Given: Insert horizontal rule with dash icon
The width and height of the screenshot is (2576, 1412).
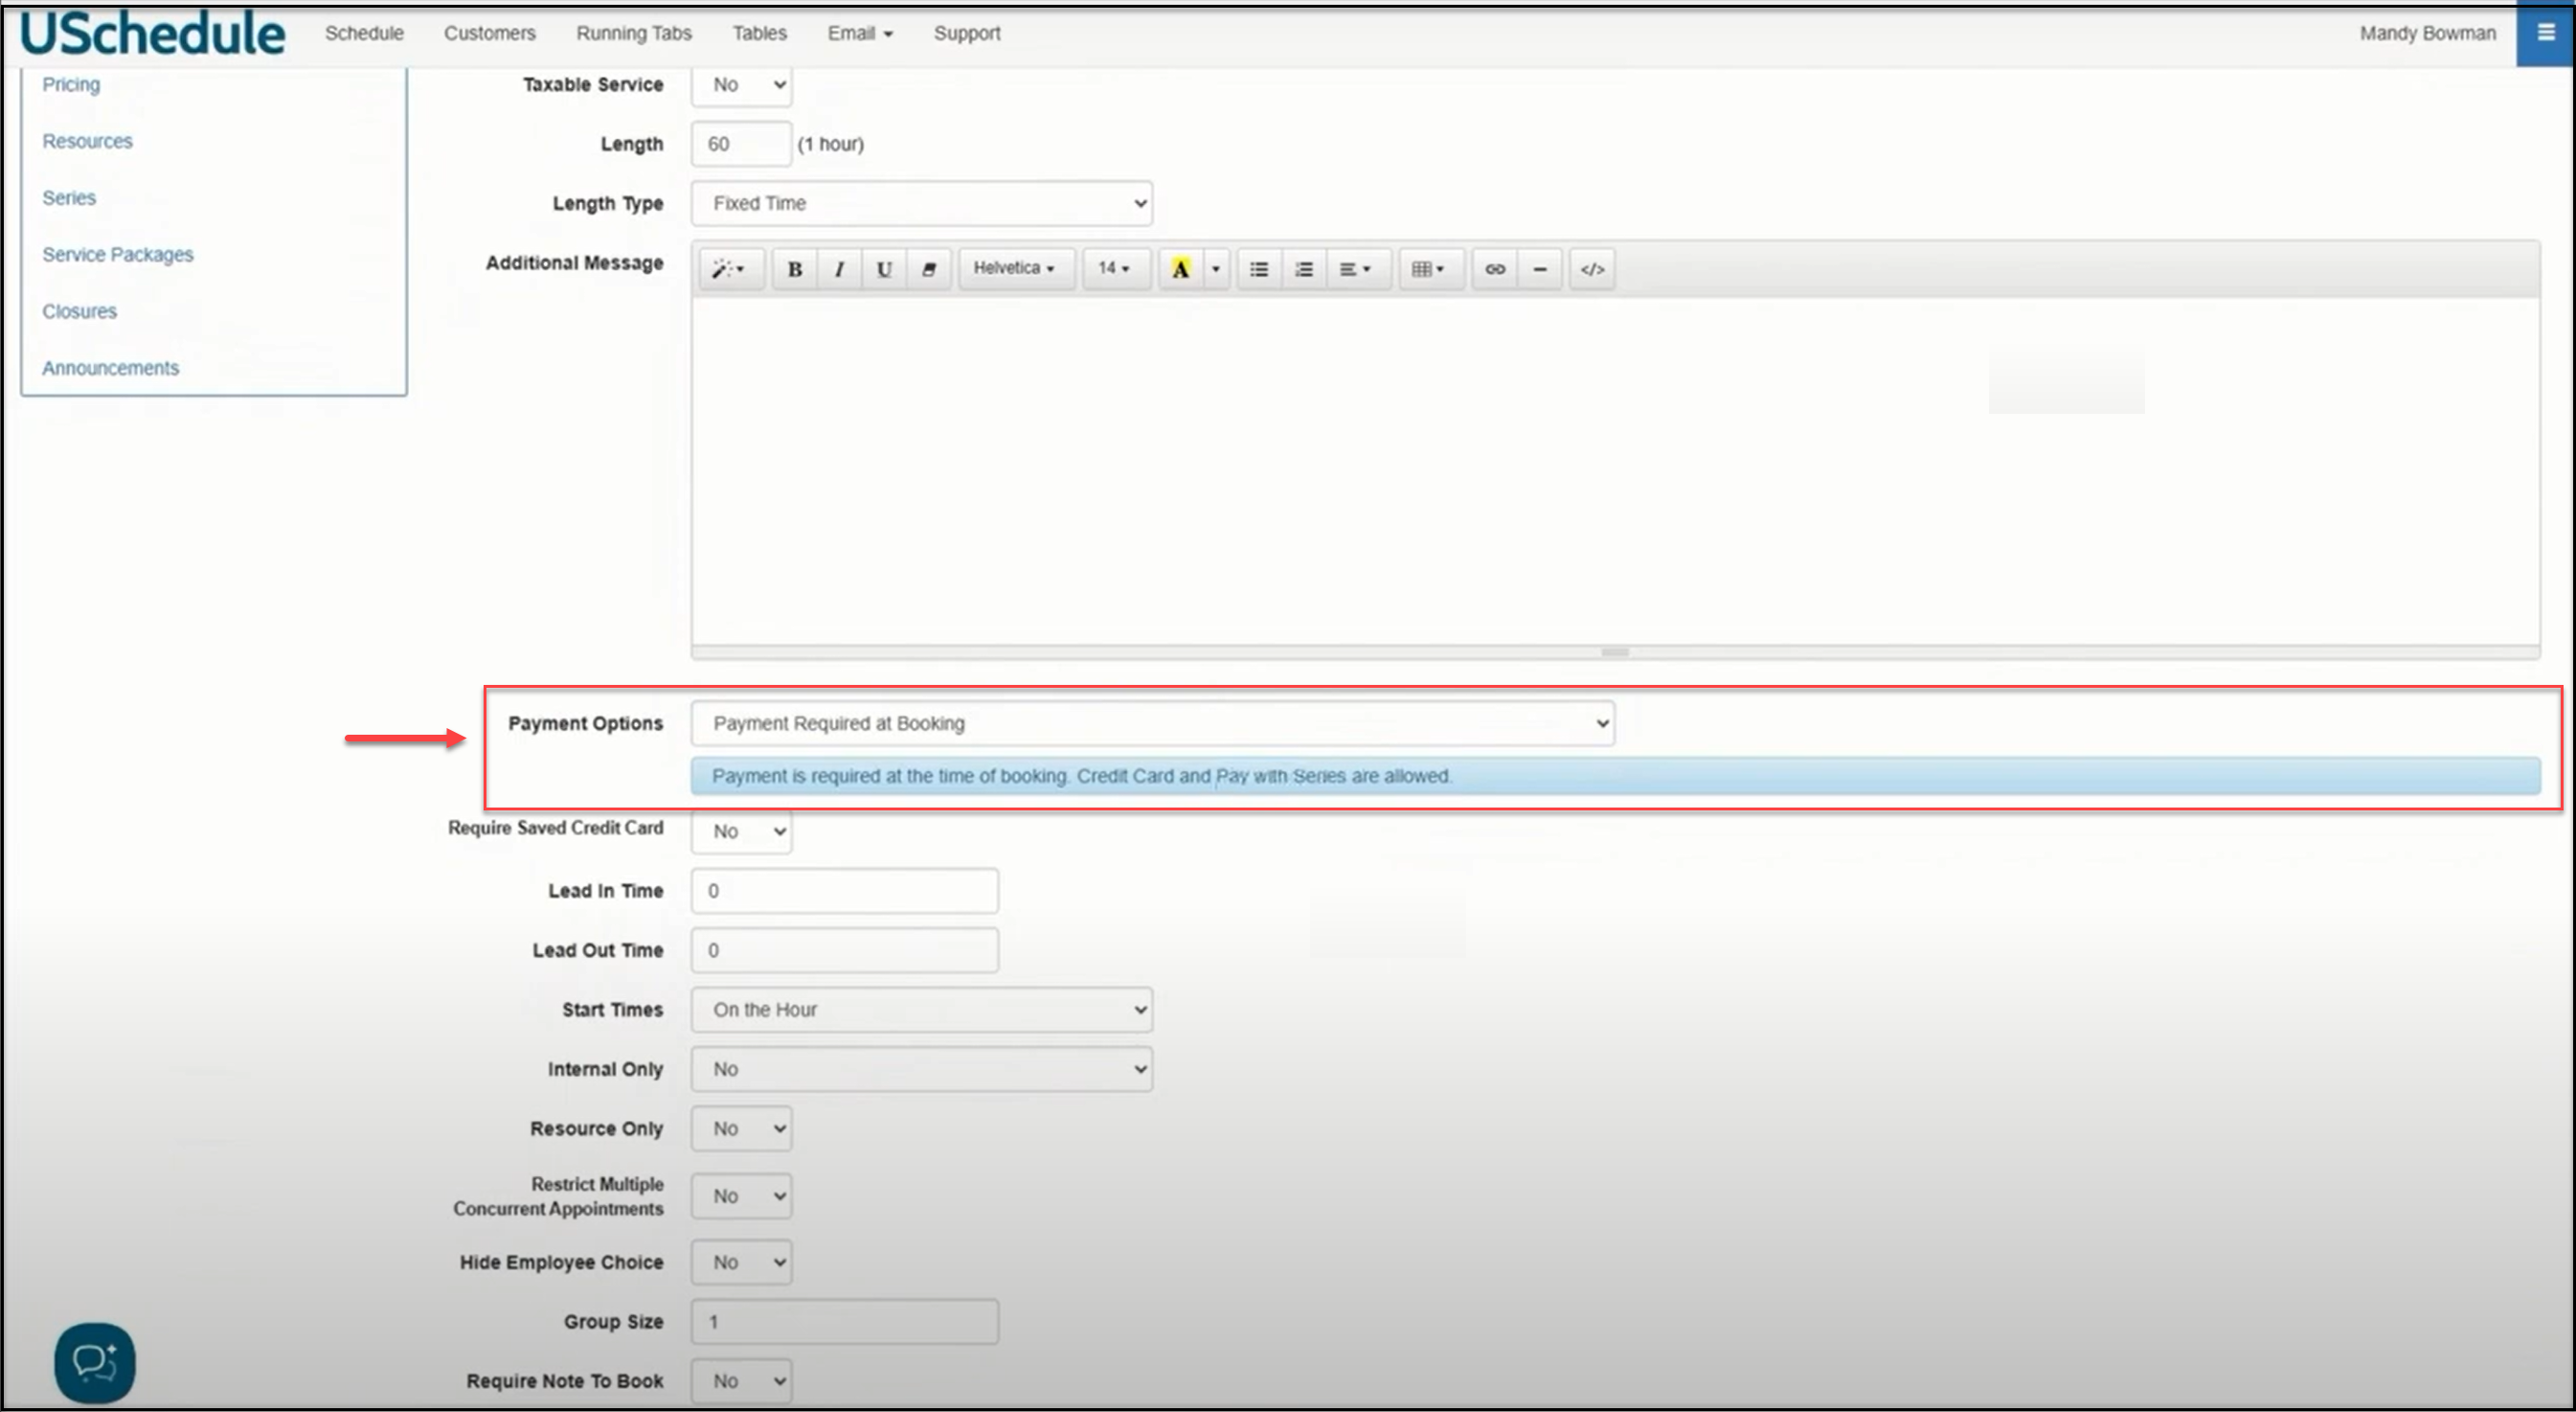Looking at the screenshot, I should coord(1540,269).
